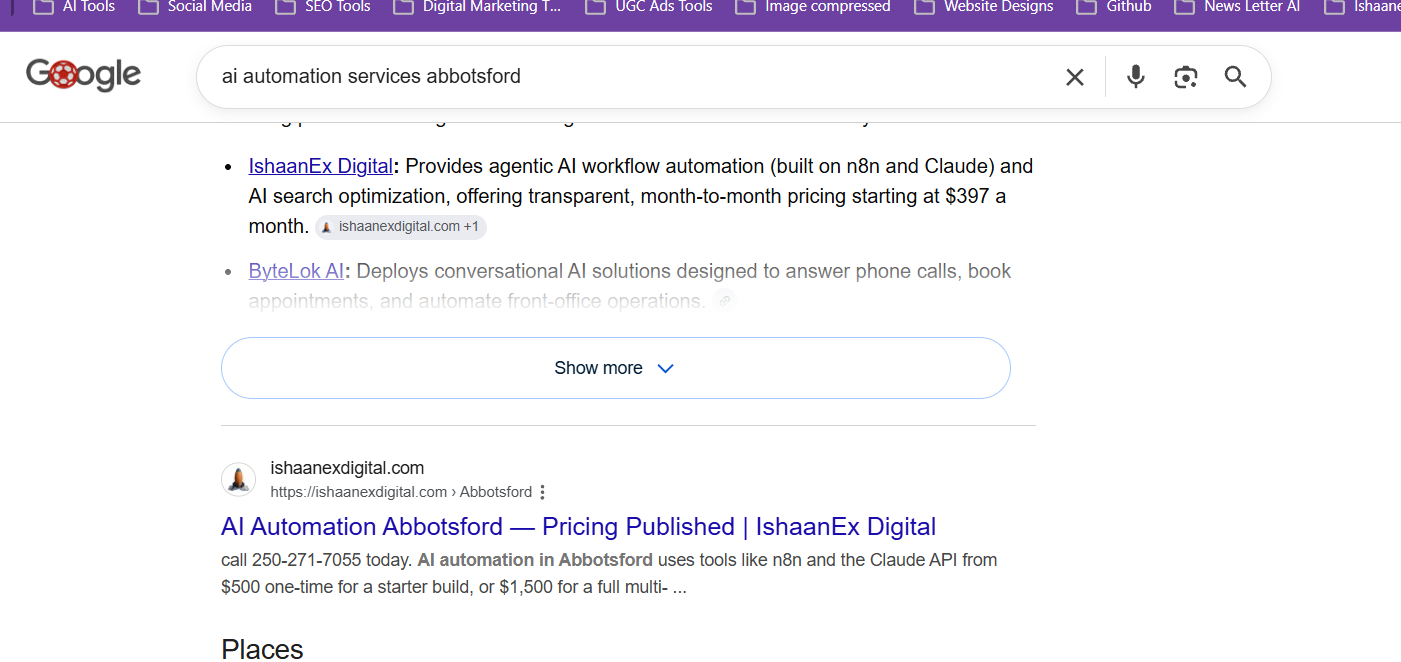Click the ishaanexdigital.com site favicon
The width and height of the screenshot is (1401, 662).
coord(238,480)
